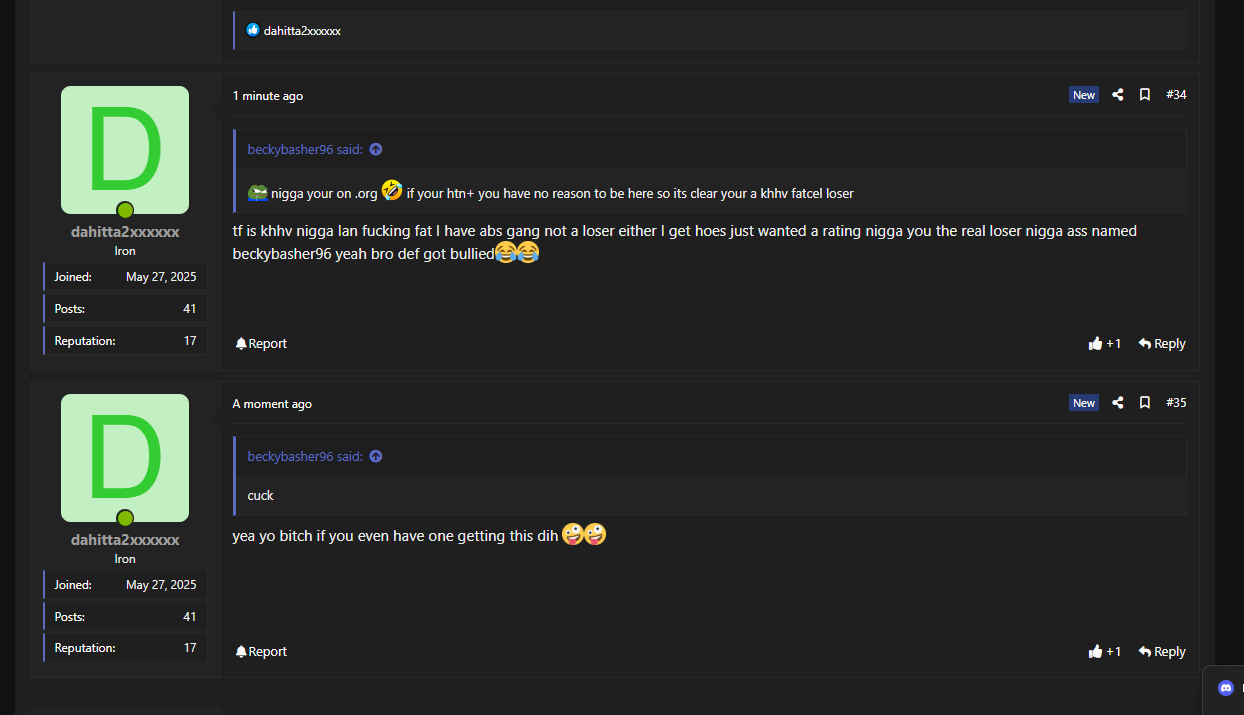Report post #35 with bell icon
Image resolution: width=1244 pixels, height=715 pixels.
tap(261, 651)
